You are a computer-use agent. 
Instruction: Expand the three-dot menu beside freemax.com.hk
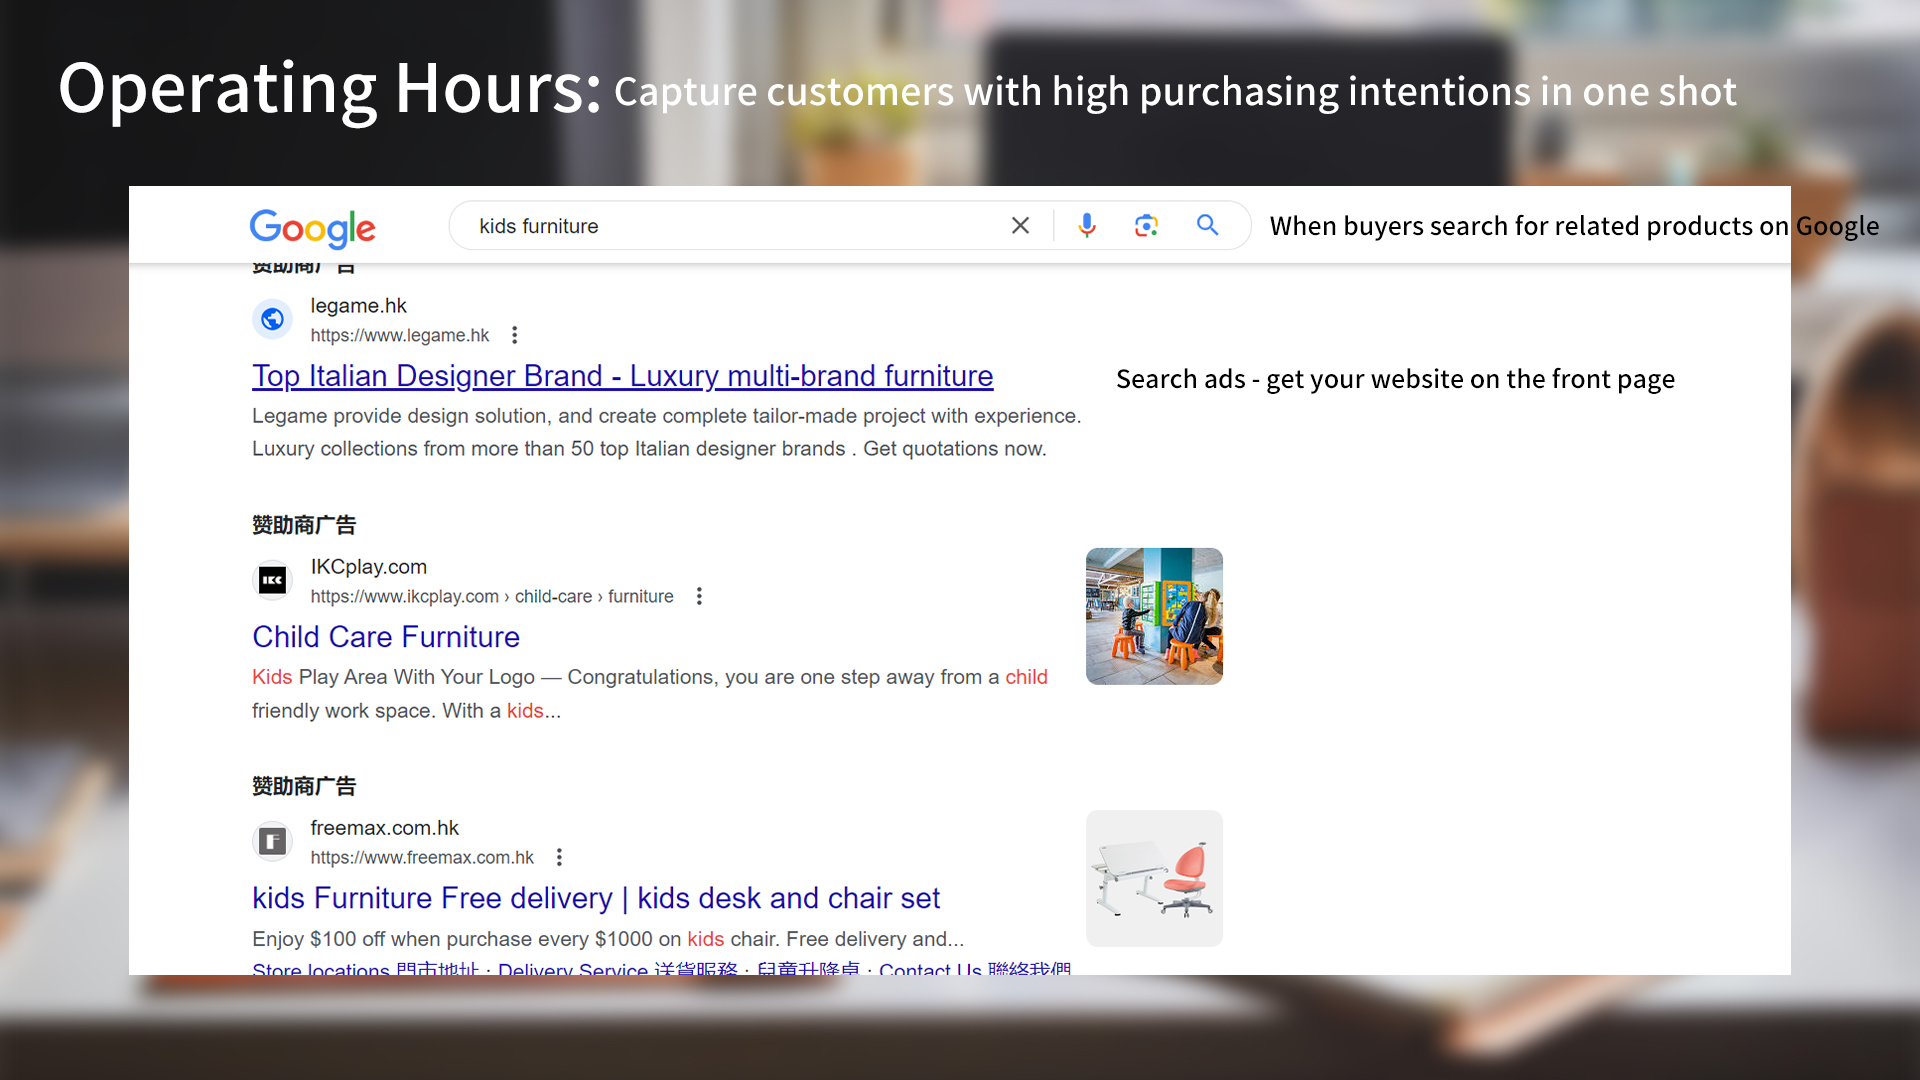(x=558, y=856)
